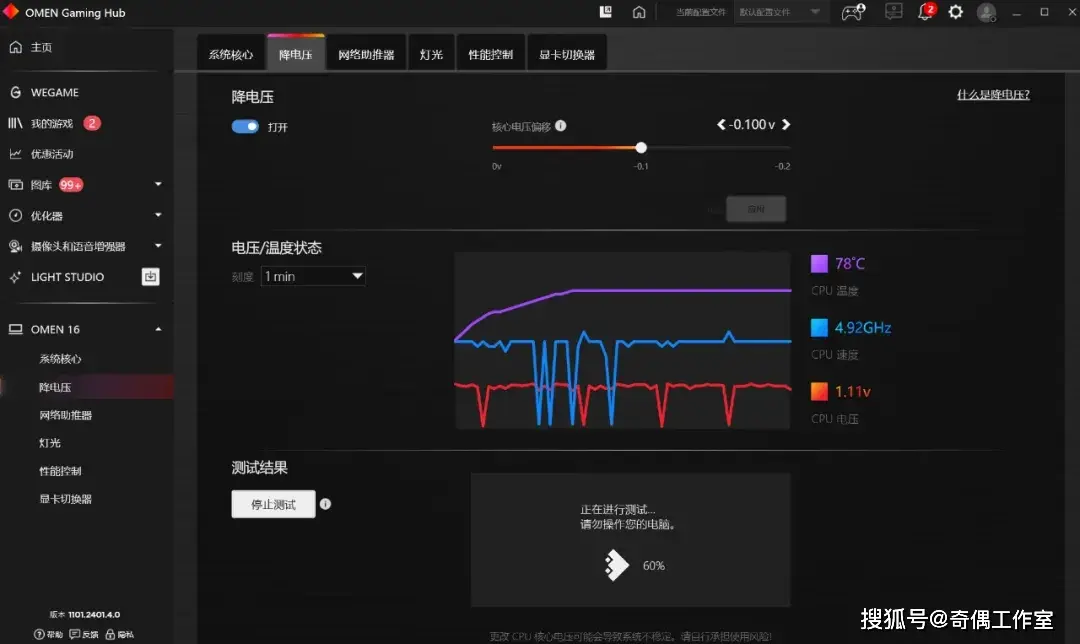The height and width of the screenshot is (644, 1080).
Task: Increase voltage offset with right arrow
Action: (786, 125)
